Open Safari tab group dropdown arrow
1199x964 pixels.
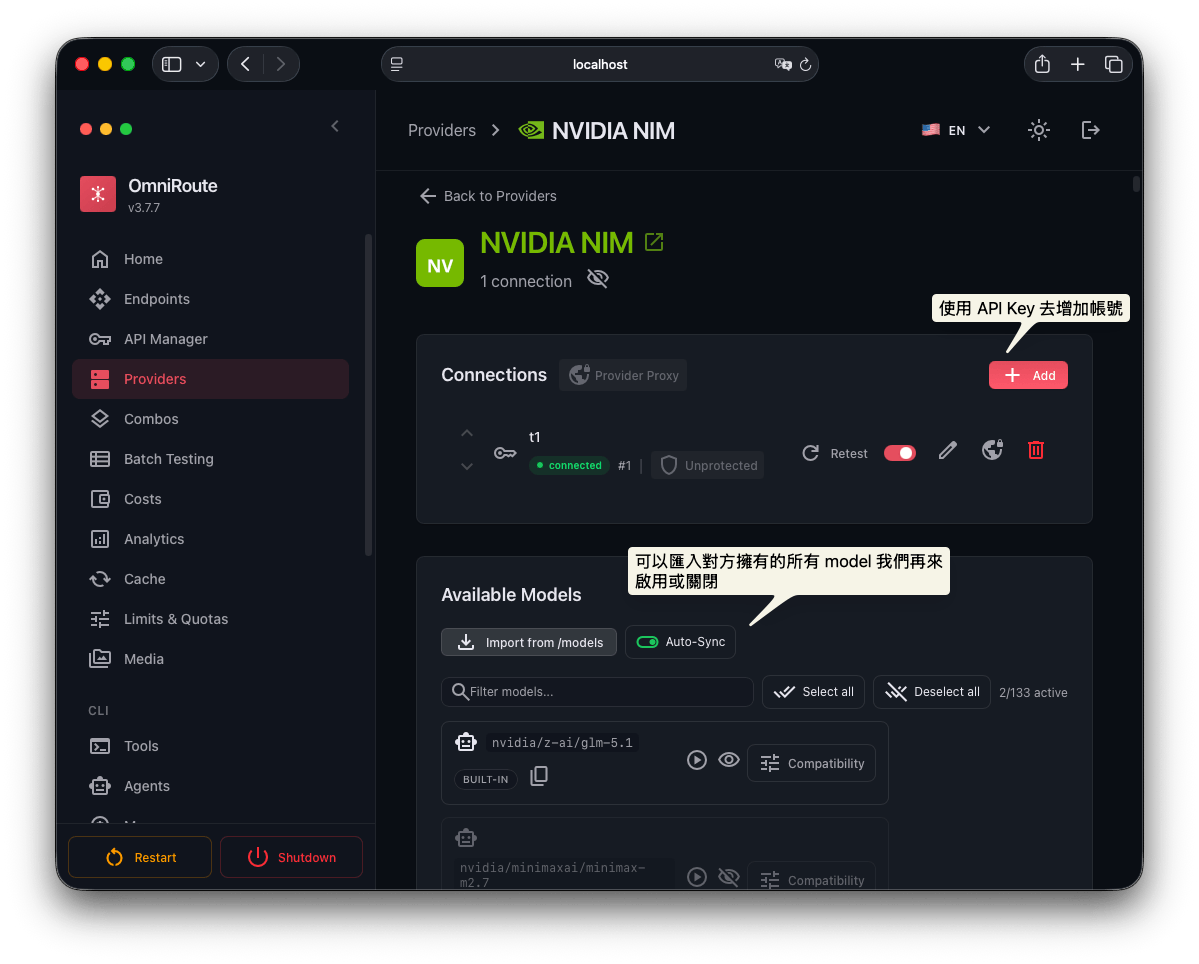click(200, 64)
